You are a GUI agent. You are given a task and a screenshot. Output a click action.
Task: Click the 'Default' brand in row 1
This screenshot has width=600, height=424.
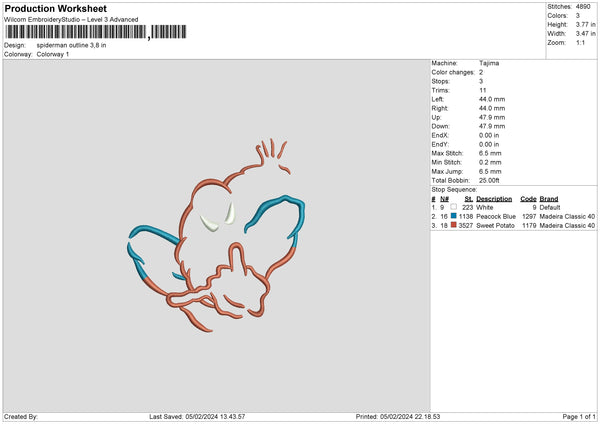pyautogui.click(x=550, y=207)
